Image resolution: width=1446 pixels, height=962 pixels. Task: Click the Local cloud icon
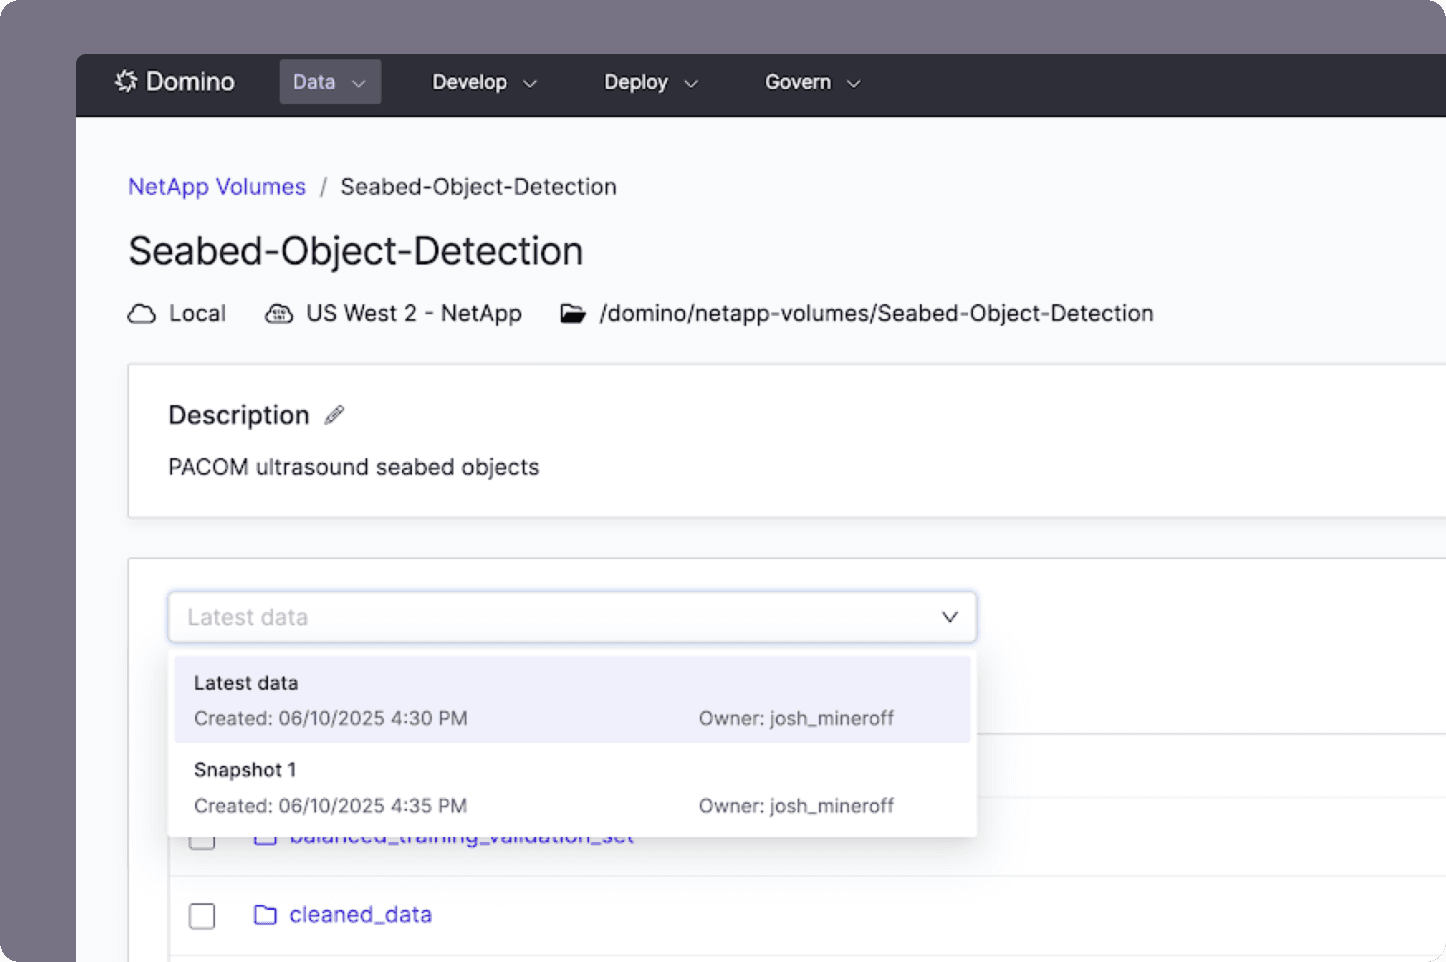pyautogui.click(x=142, y=314)
